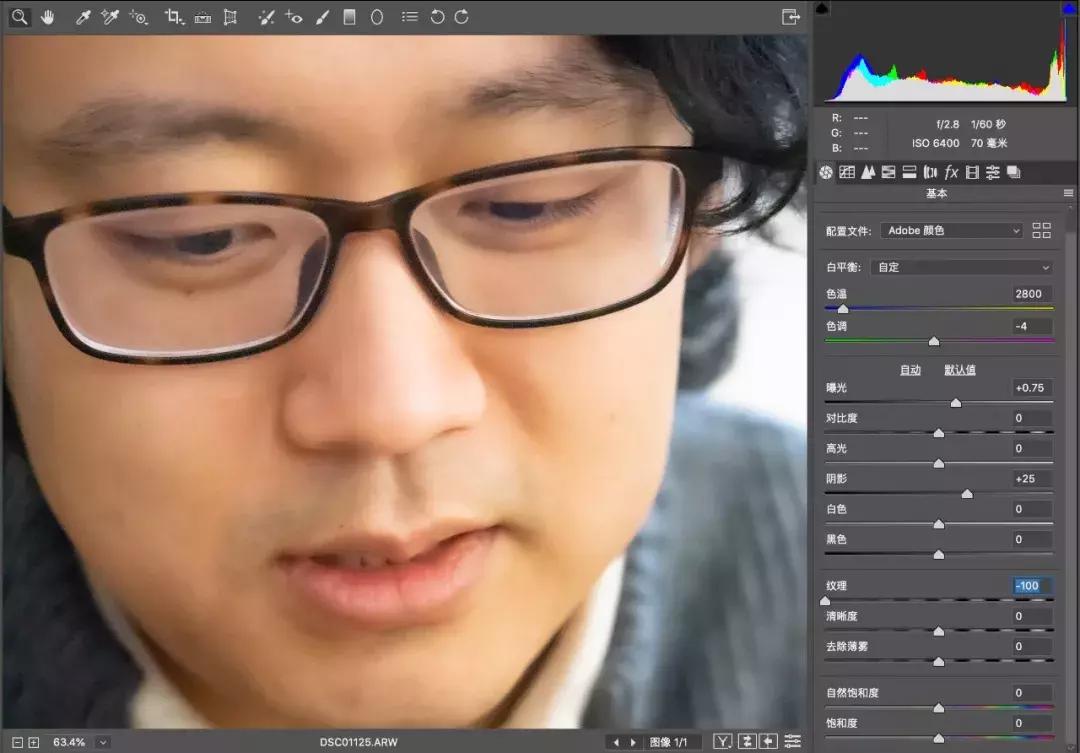Screen dimensions: 1080x753
Task: Select the Adjustment Brush tool
Action: click(322, 17)
